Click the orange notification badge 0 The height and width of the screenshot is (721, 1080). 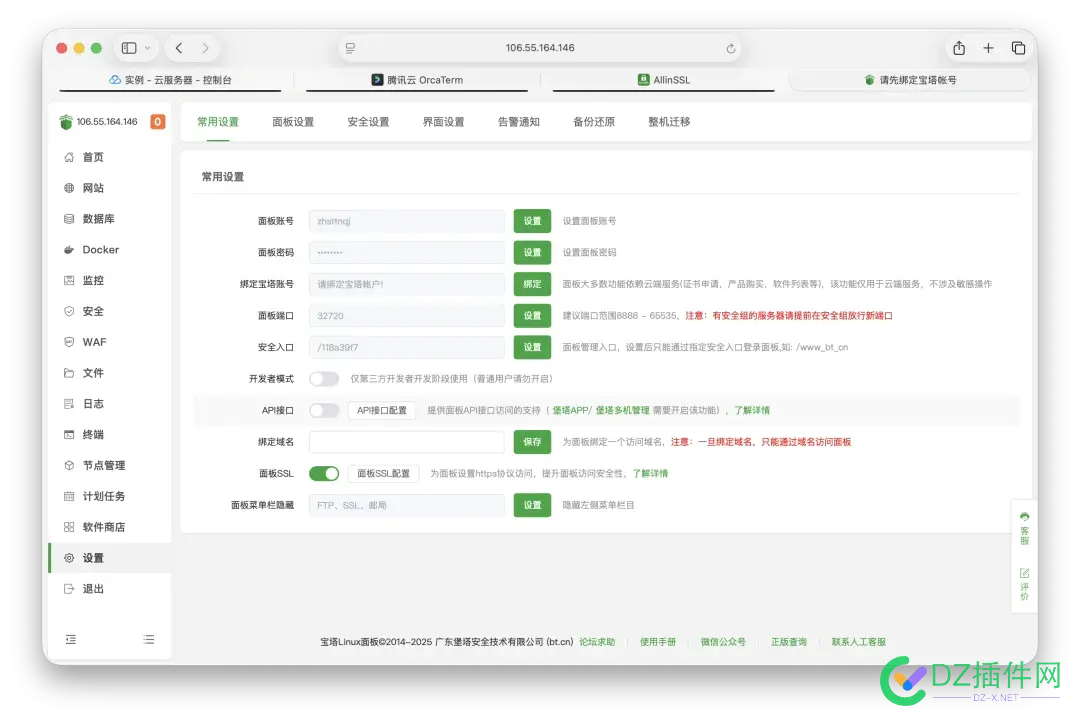[158, 122]
